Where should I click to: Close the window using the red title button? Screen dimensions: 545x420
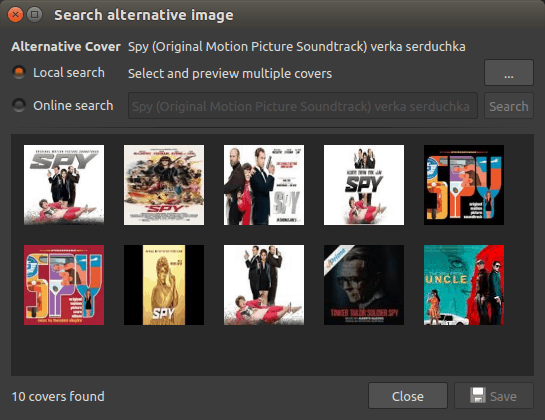pos(15,15)
